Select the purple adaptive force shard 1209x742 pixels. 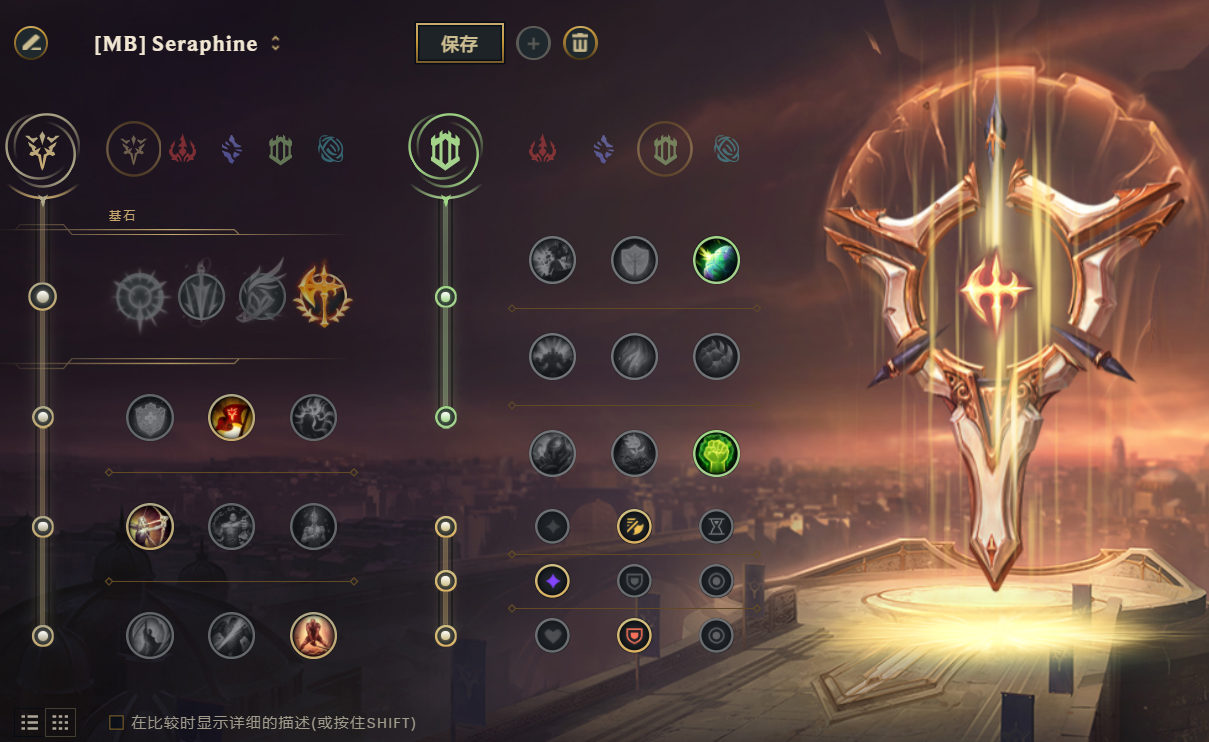[552, 580]
